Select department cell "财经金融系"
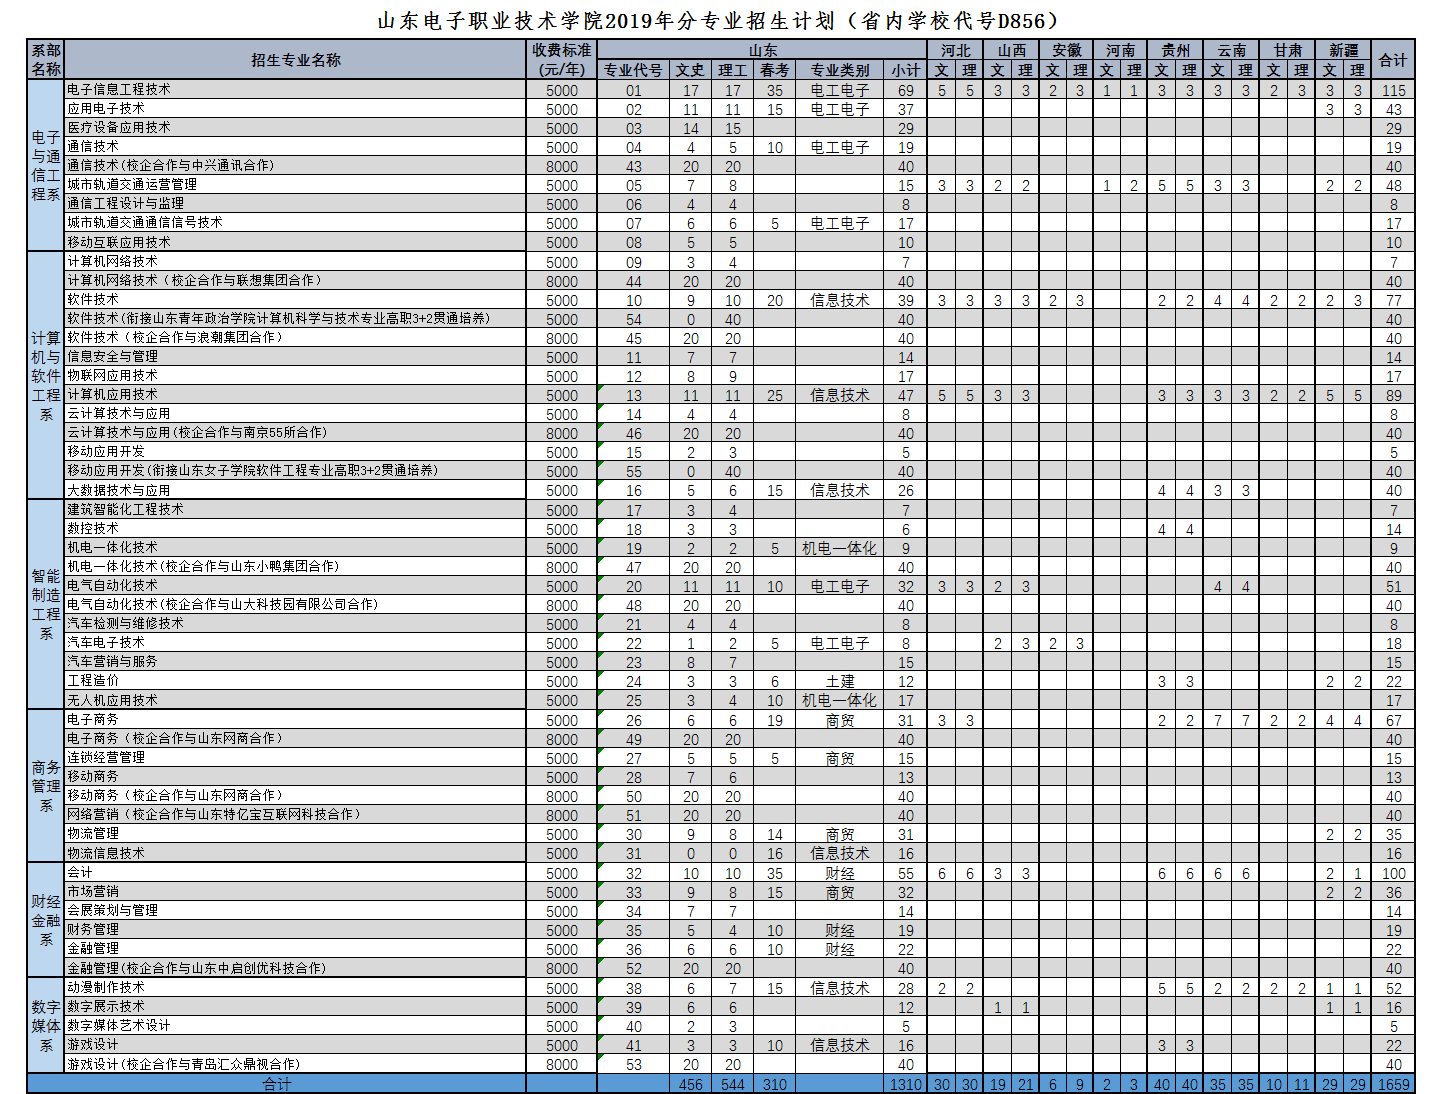Viewport: 1443px width, 1094px height. [x=46, y=920]
